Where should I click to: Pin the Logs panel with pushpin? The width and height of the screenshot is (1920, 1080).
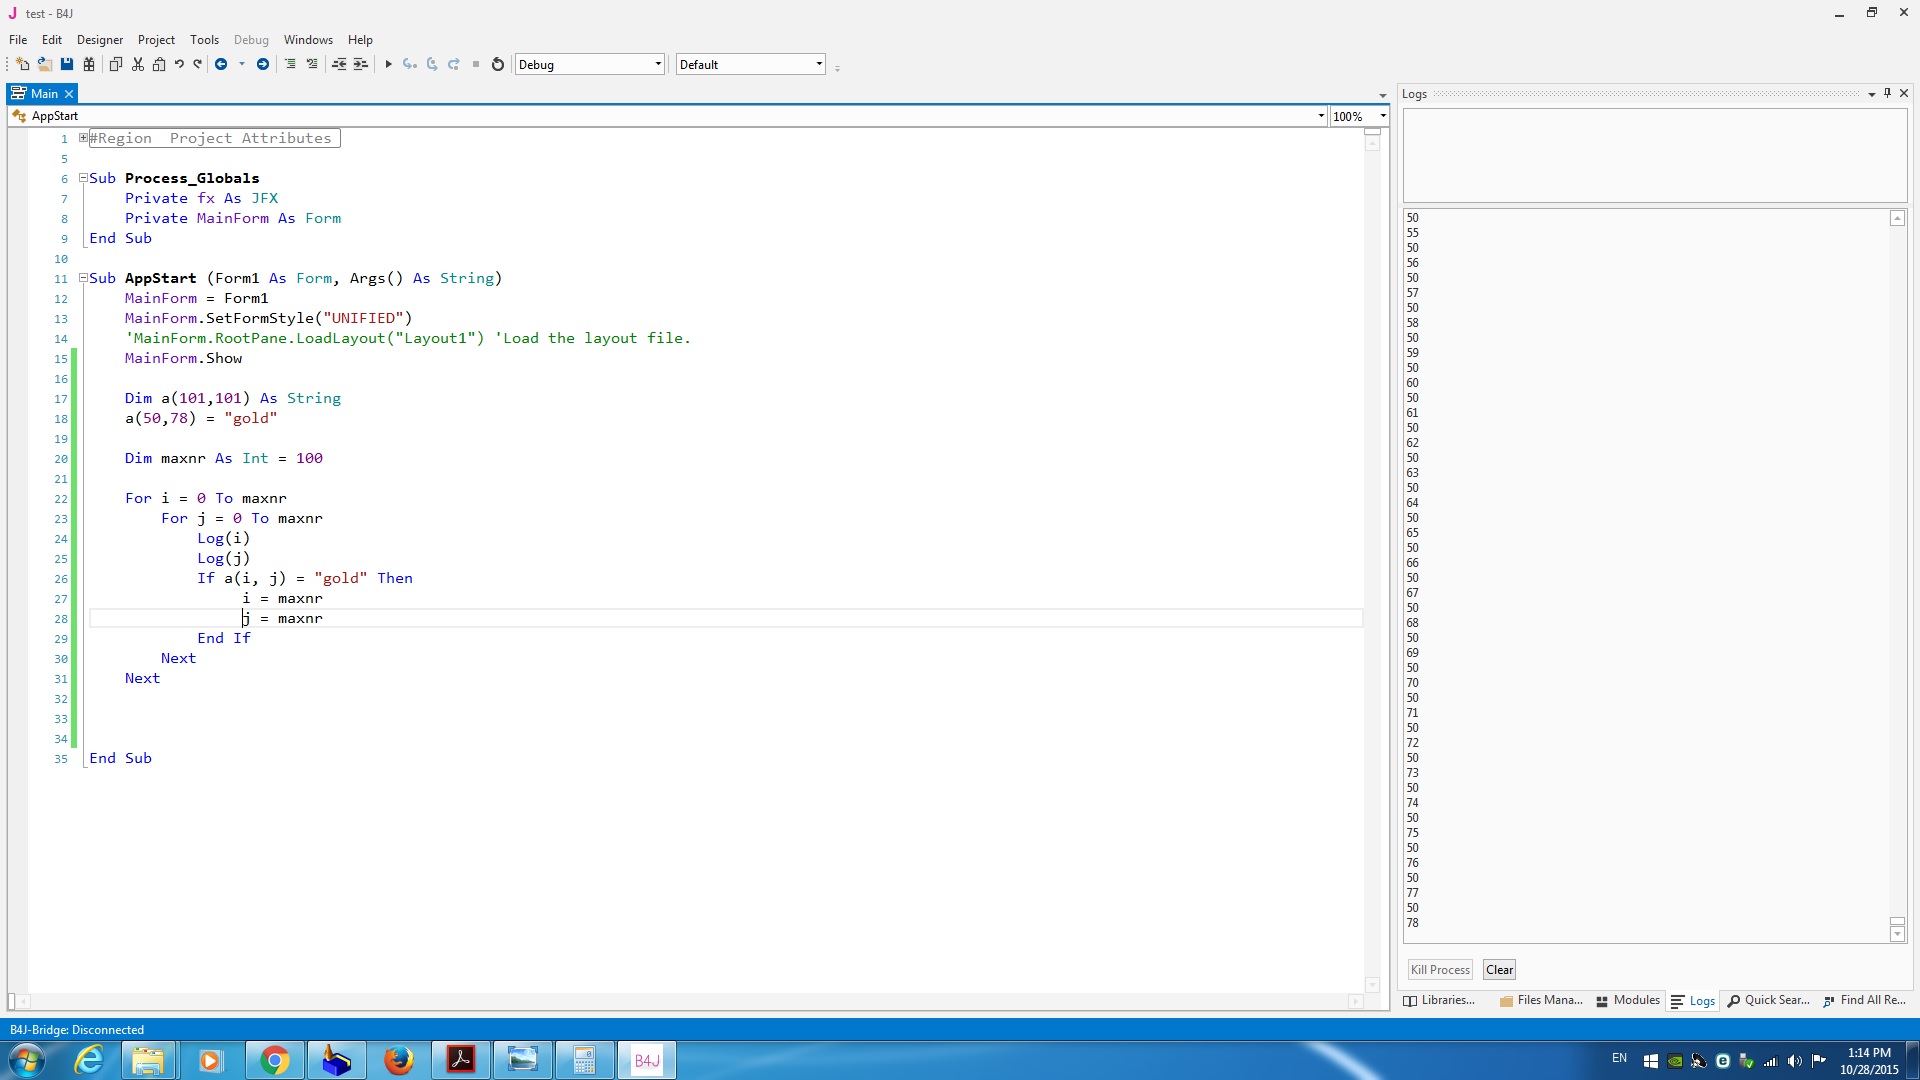point(1888,93)
